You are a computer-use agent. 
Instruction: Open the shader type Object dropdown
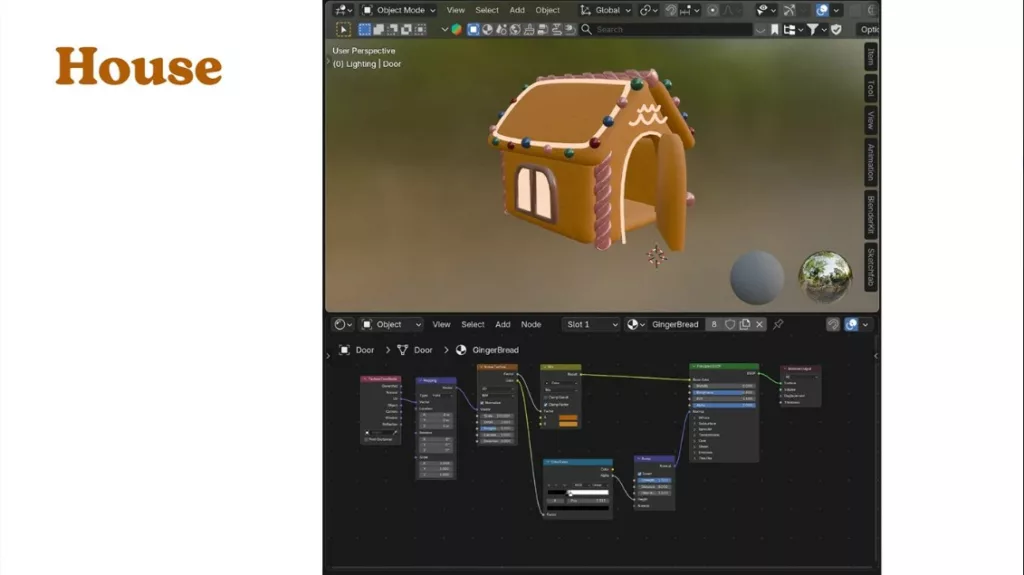tap(392, 324)
